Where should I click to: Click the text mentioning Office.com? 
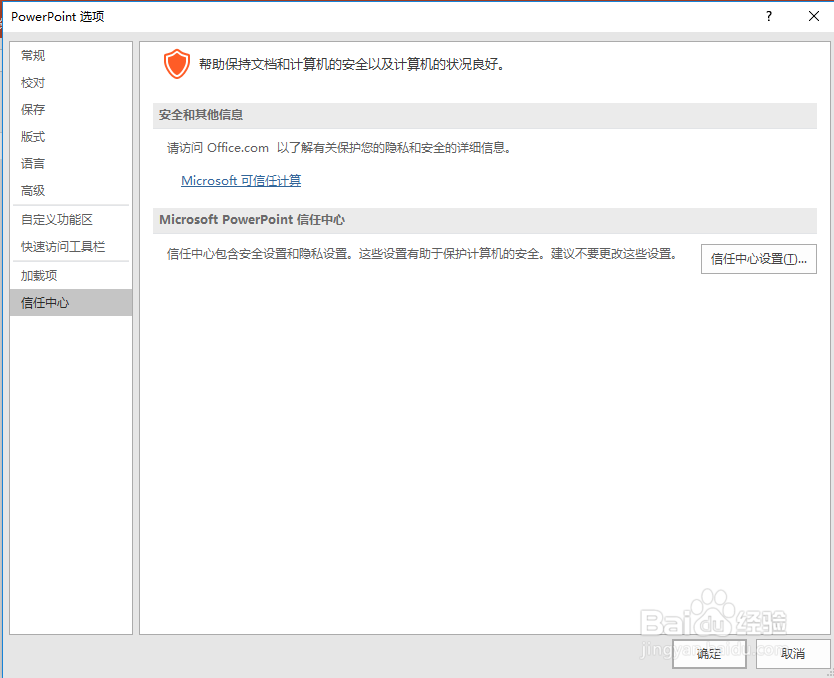coord(339,148)
